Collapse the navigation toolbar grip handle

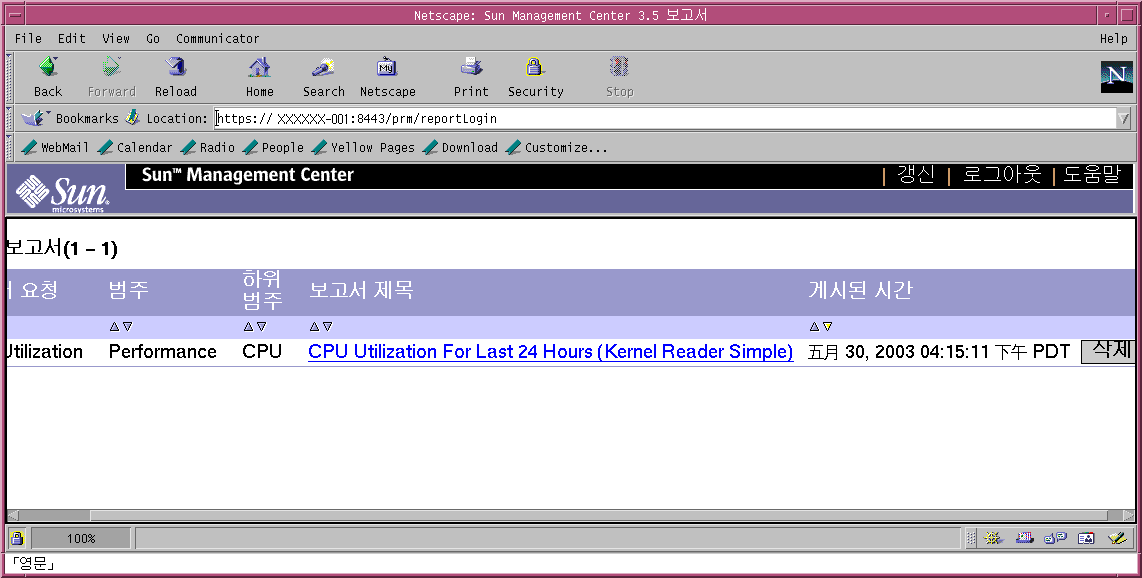pos(9,76)
